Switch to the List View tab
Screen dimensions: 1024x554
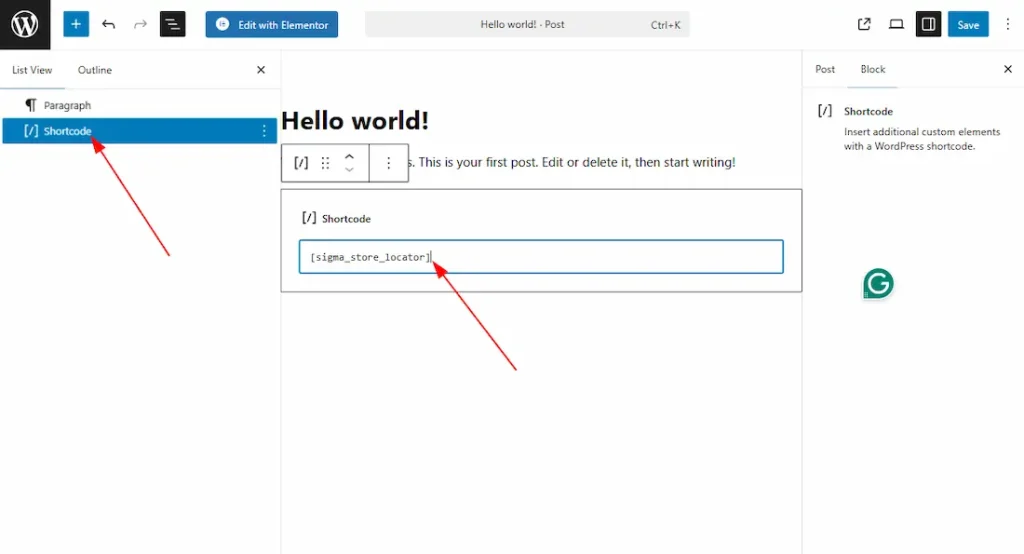point(32,70)
